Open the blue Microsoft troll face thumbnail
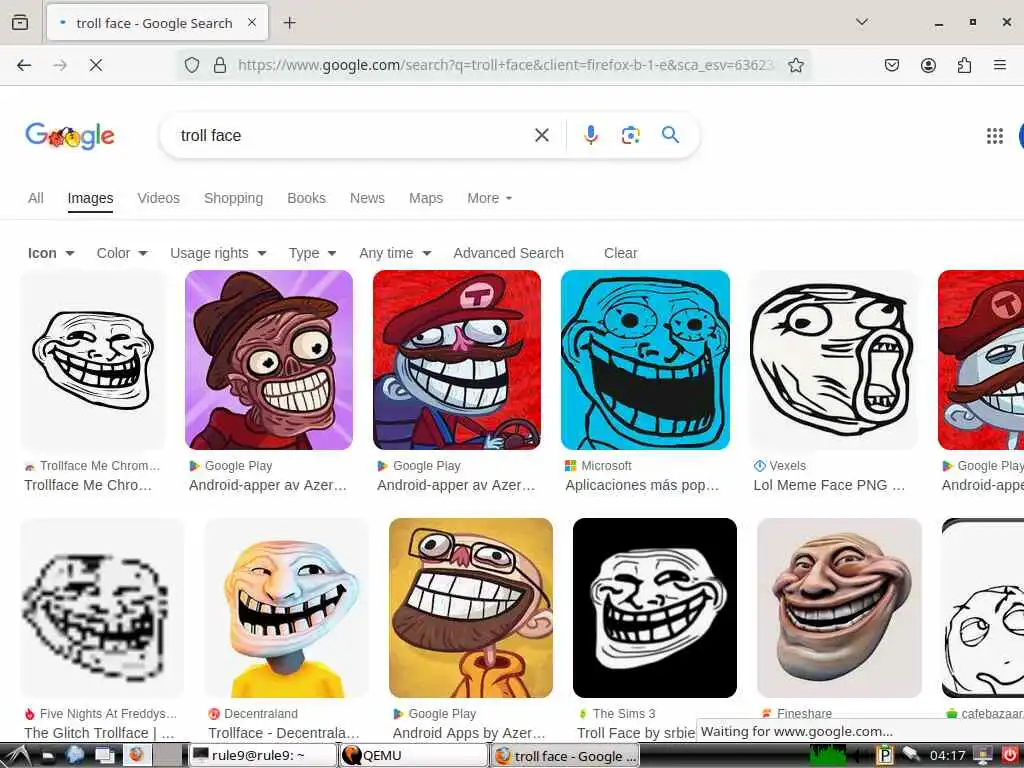The height and width of the screenshot is (768, 1024). 645,360
